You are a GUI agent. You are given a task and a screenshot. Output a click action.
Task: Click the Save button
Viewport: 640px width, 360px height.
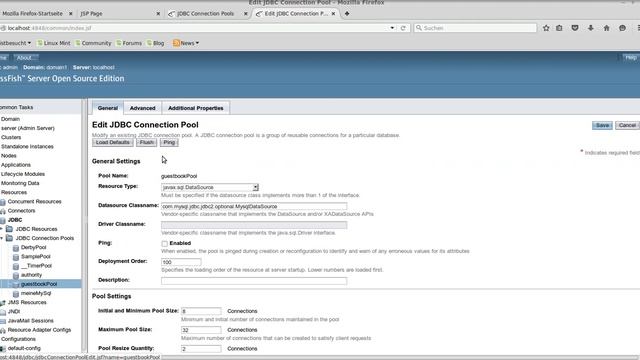[602, 125]
